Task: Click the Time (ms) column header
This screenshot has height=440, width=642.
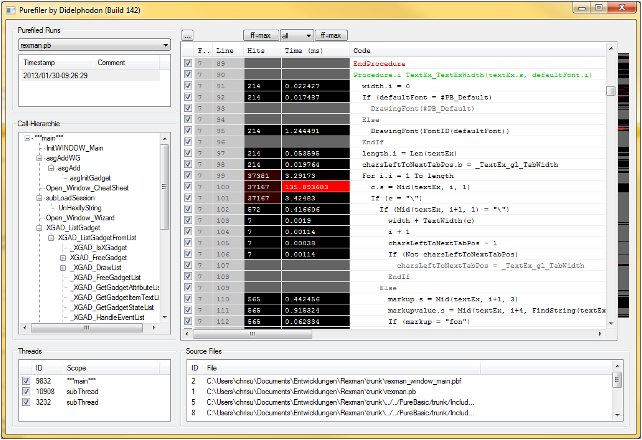Action: 315,50
